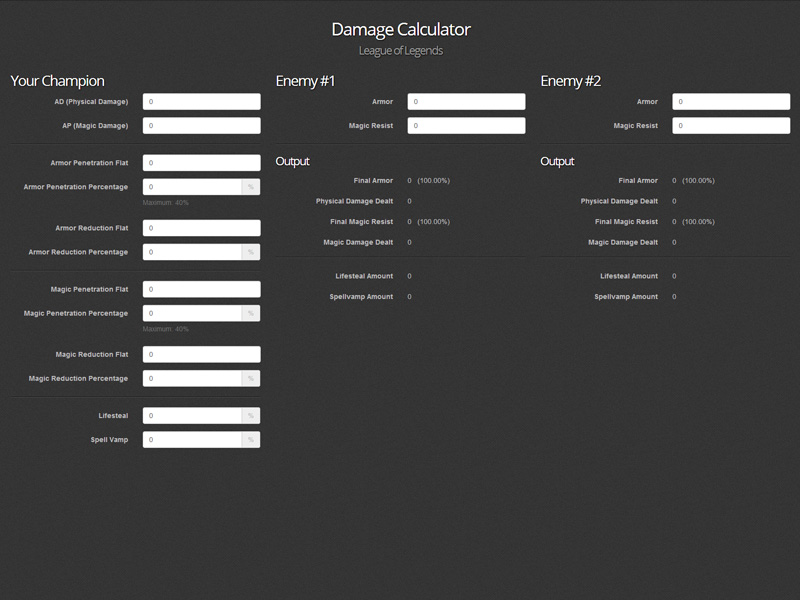This screenshot has height=600, width=800.
Task: Click the percent addon of Magic Penetration Percentage
Action: tap(251, 313)
